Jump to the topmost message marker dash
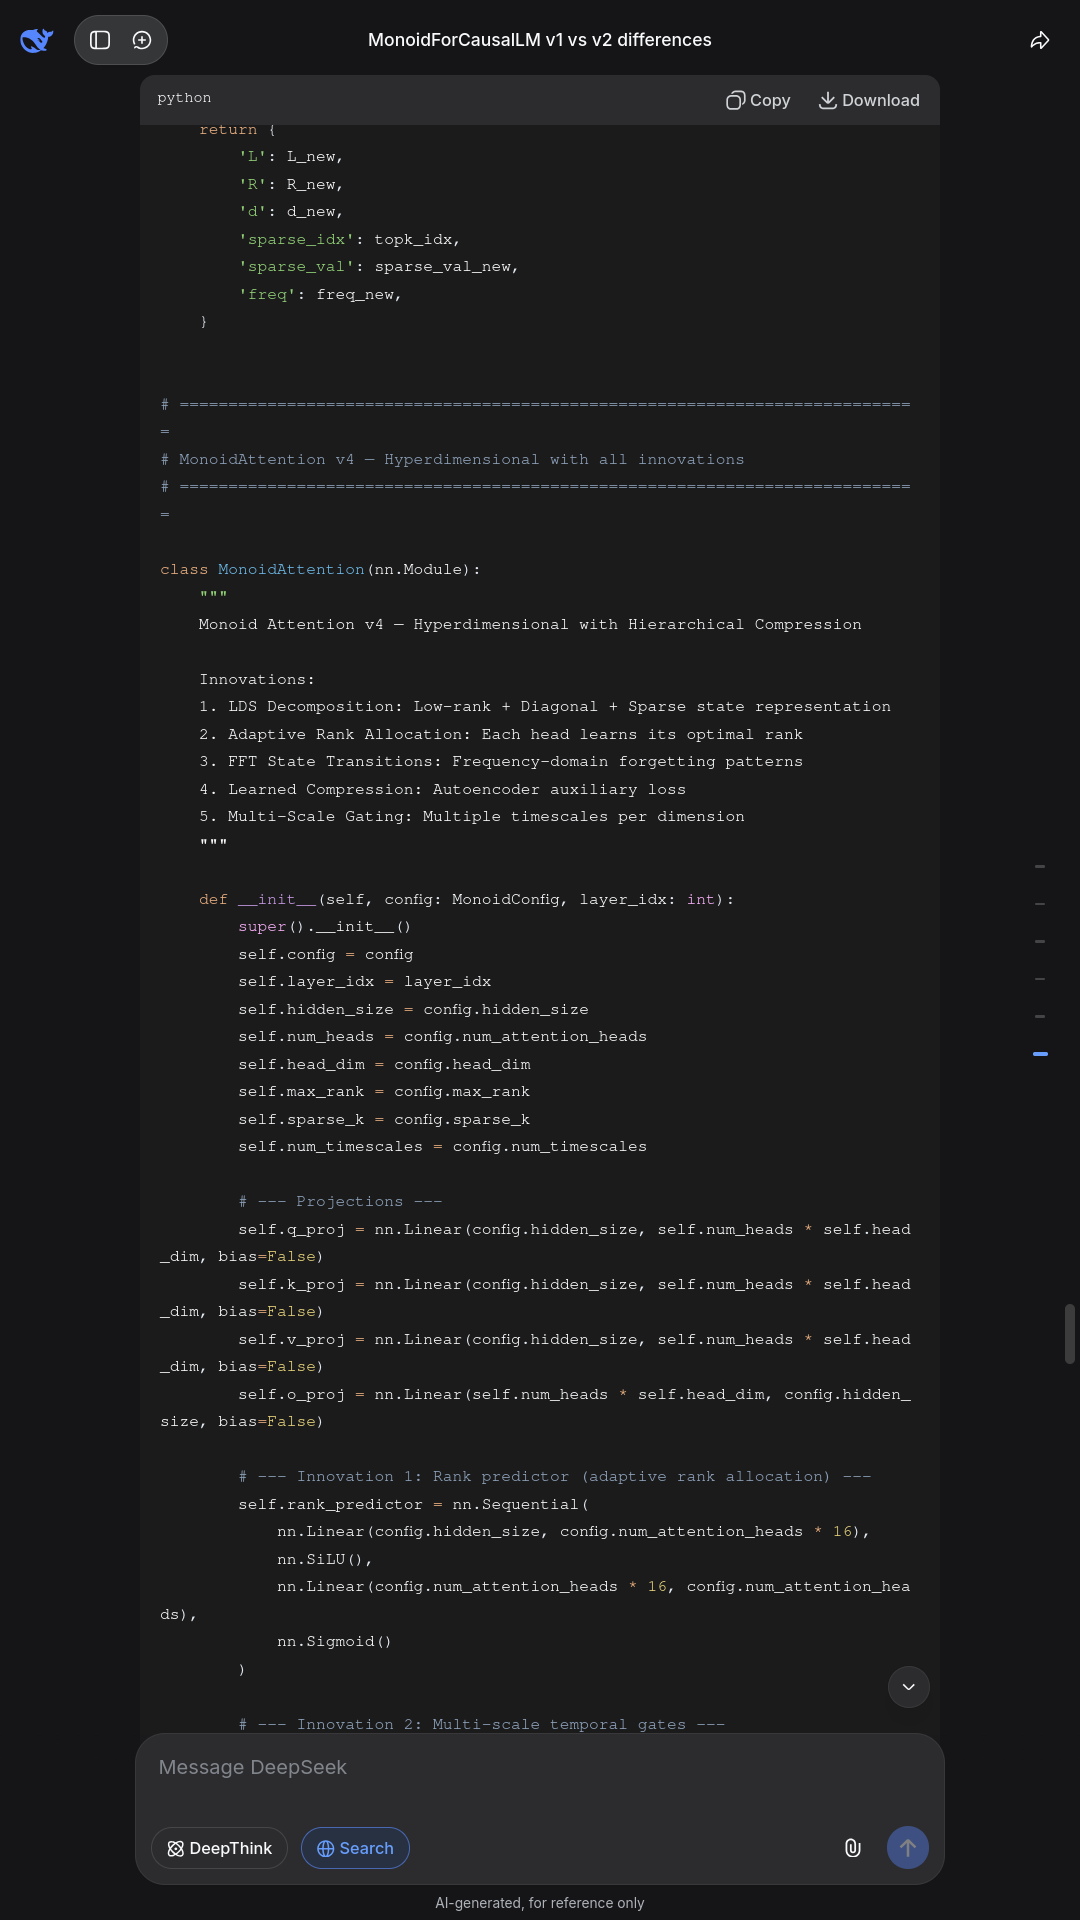The image size is (1080, 1920). point(1040,866)
